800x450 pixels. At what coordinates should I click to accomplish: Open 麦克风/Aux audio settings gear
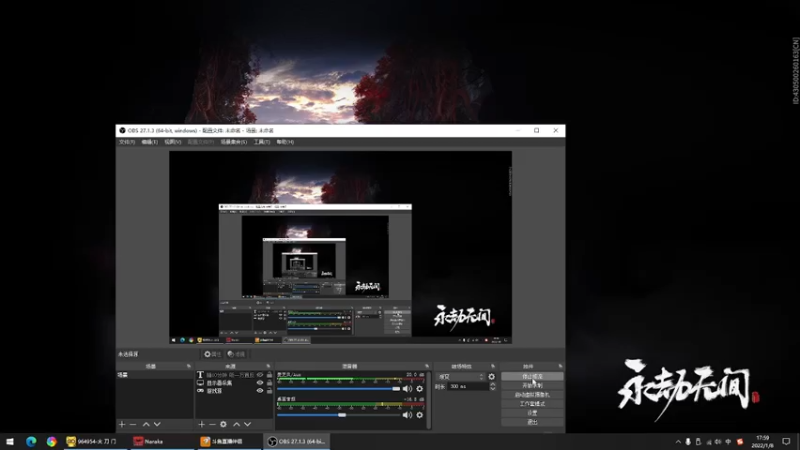(419, 389)
